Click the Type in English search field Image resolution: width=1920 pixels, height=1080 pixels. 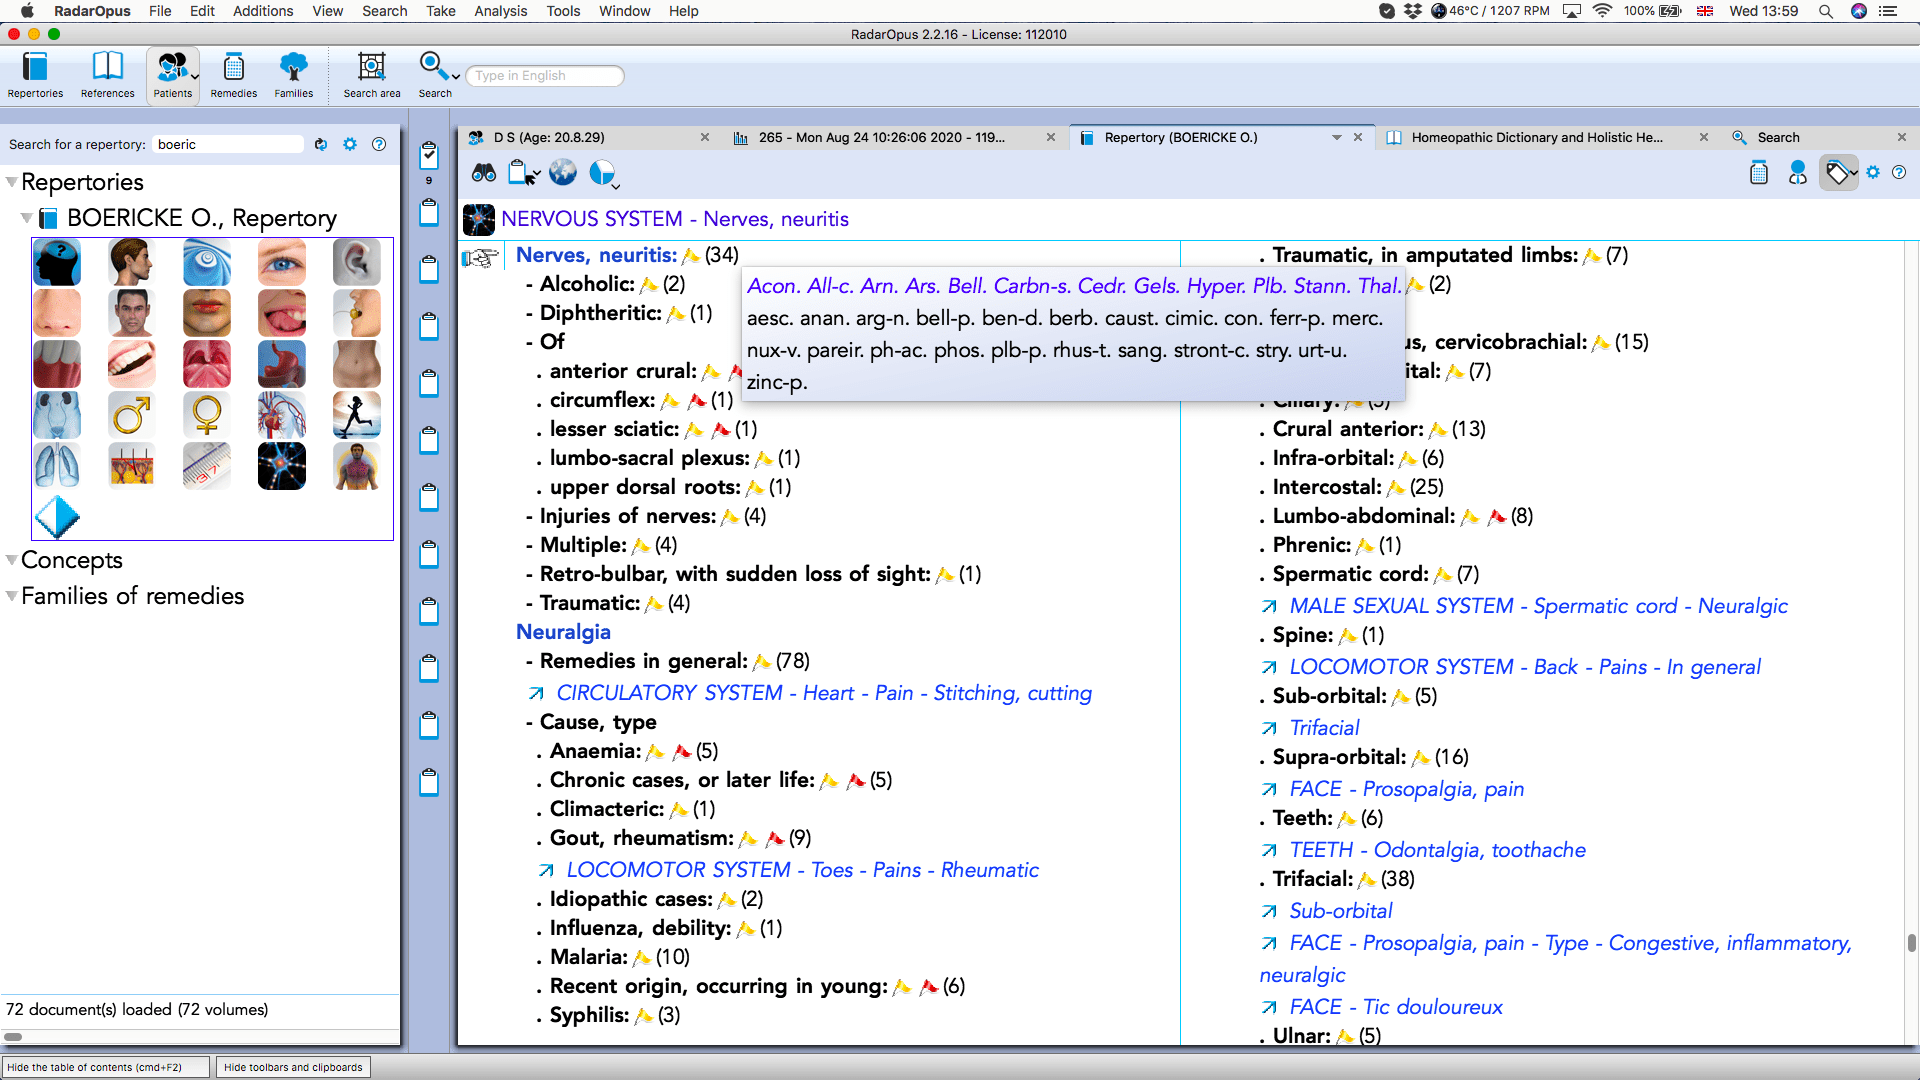tap(545, 76)
